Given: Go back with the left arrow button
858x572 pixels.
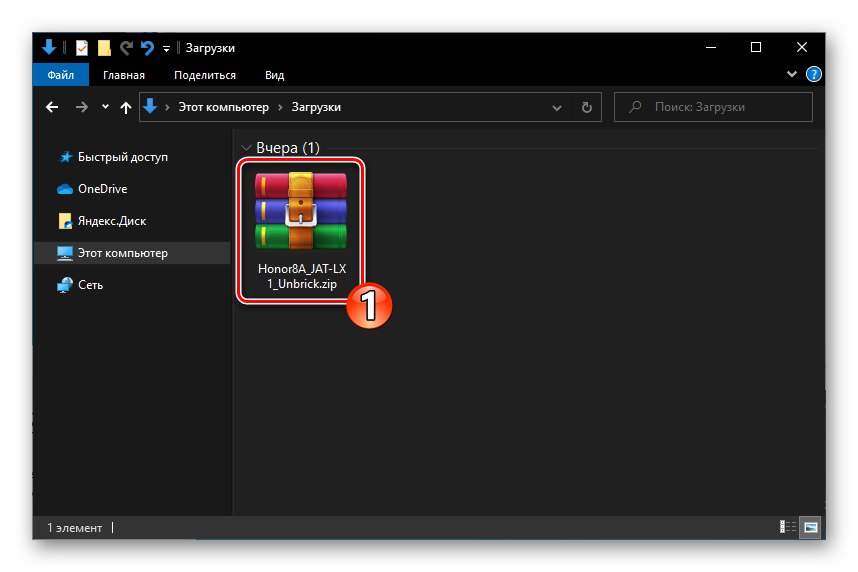Looking at the screenshot, I should (x=52, y=107).
